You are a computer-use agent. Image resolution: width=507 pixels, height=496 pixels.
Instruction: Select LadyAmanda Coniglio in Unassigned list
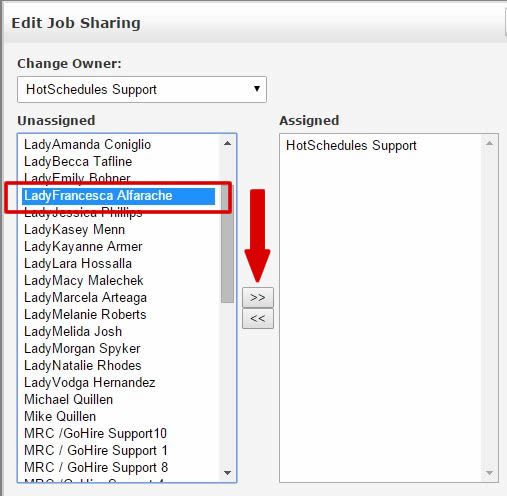(87, 145)
